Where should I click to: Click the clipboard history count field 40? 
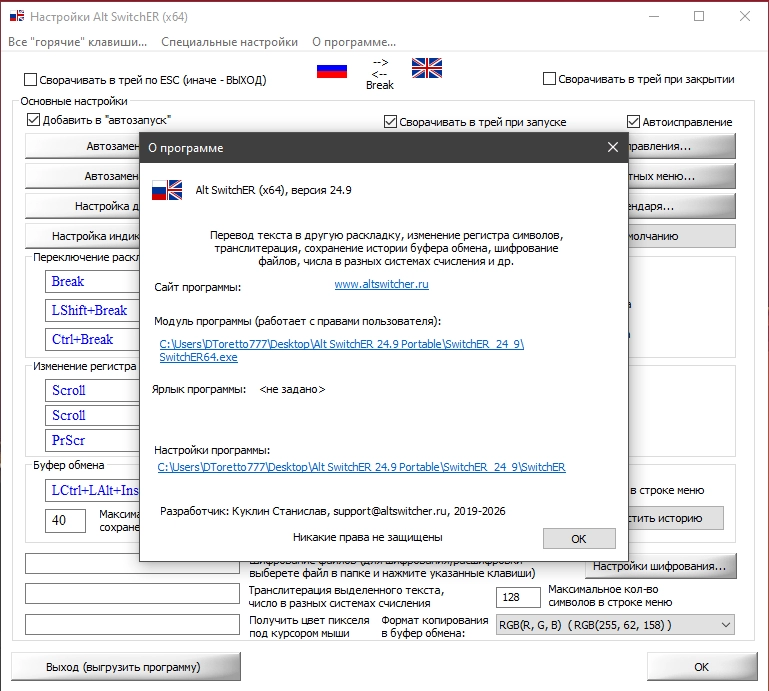65,520
